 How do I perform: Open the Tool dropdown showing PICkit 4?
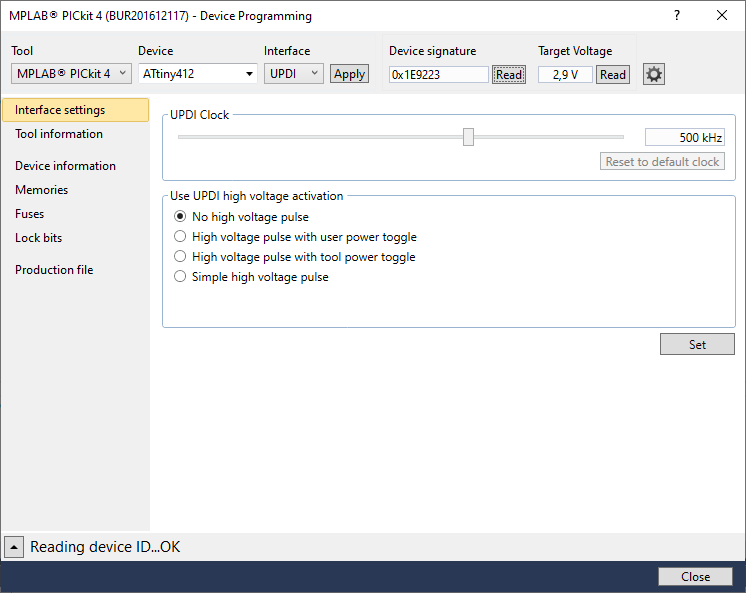[71, 74]
